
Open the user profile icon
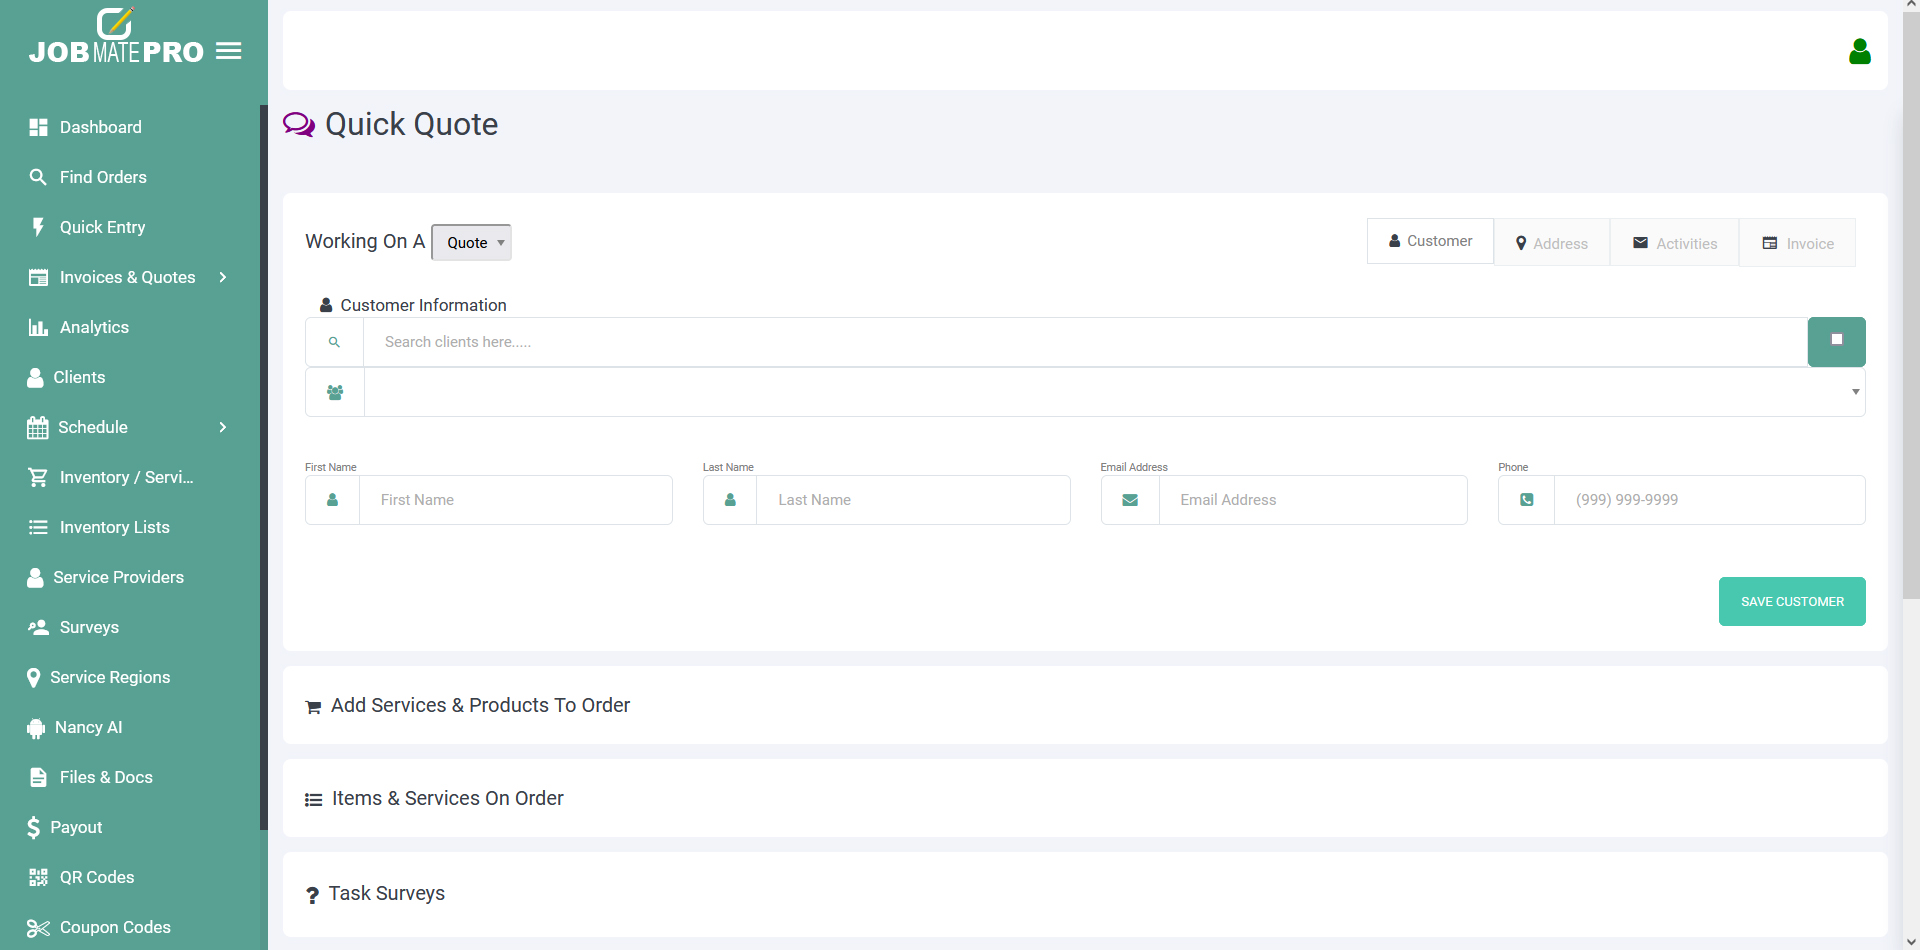click(x=1859, y=52)
